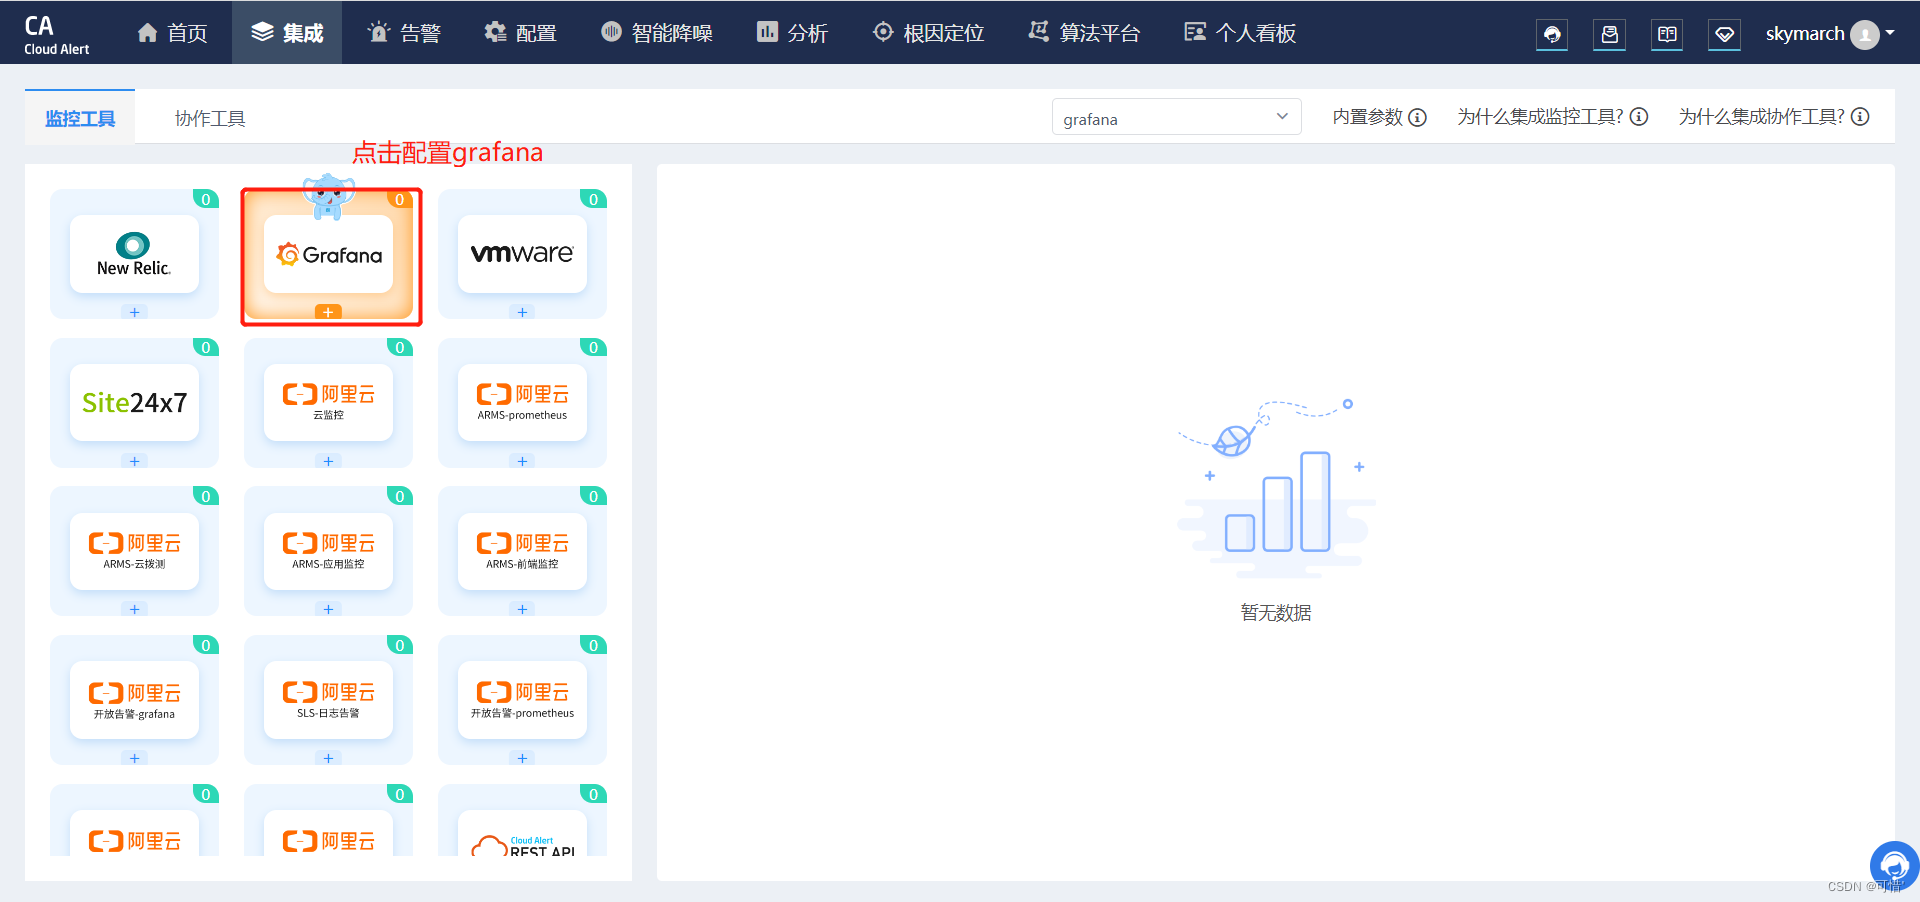Add integration via plus under Grafana card
This screenshot has width=1920, height=902.
coord(328,312)
